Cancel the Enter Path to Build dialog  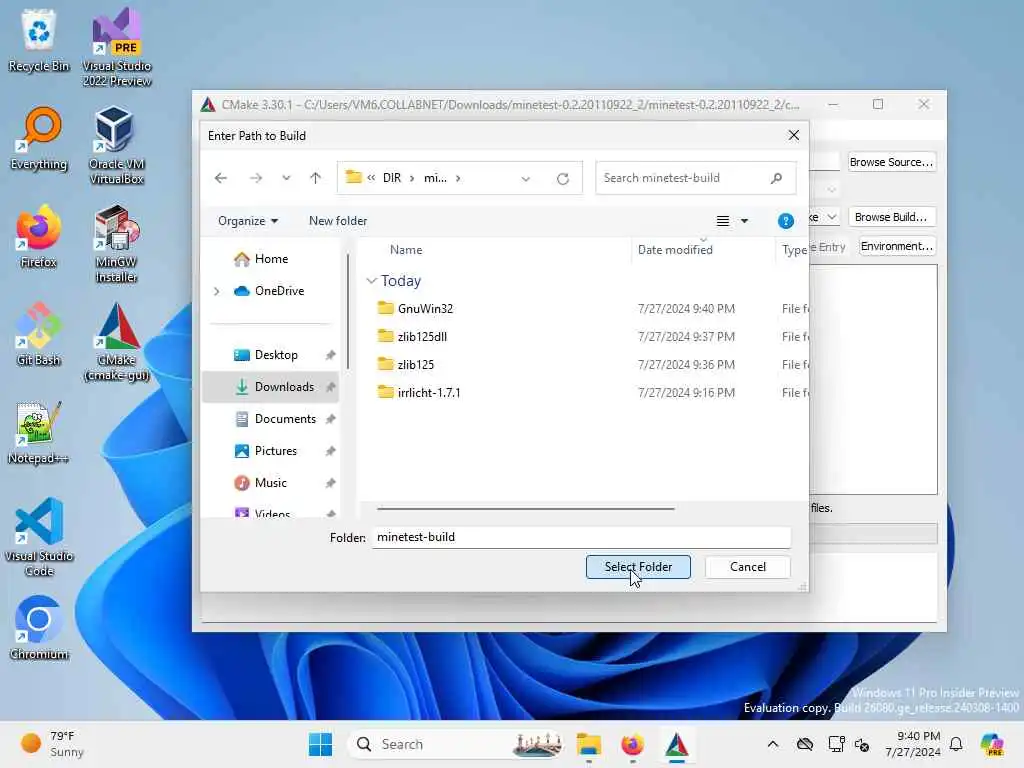(x=748, y=567)
